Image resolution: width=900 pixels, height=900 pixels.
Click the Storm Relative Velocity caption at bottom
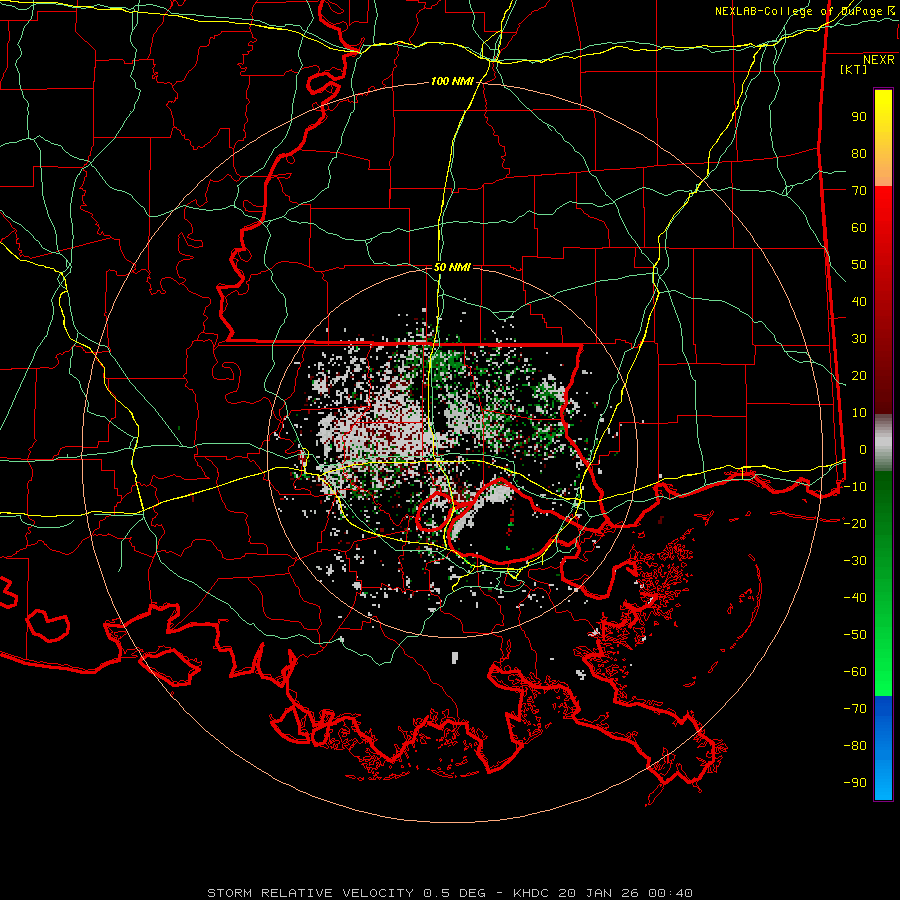click(450, 893)
